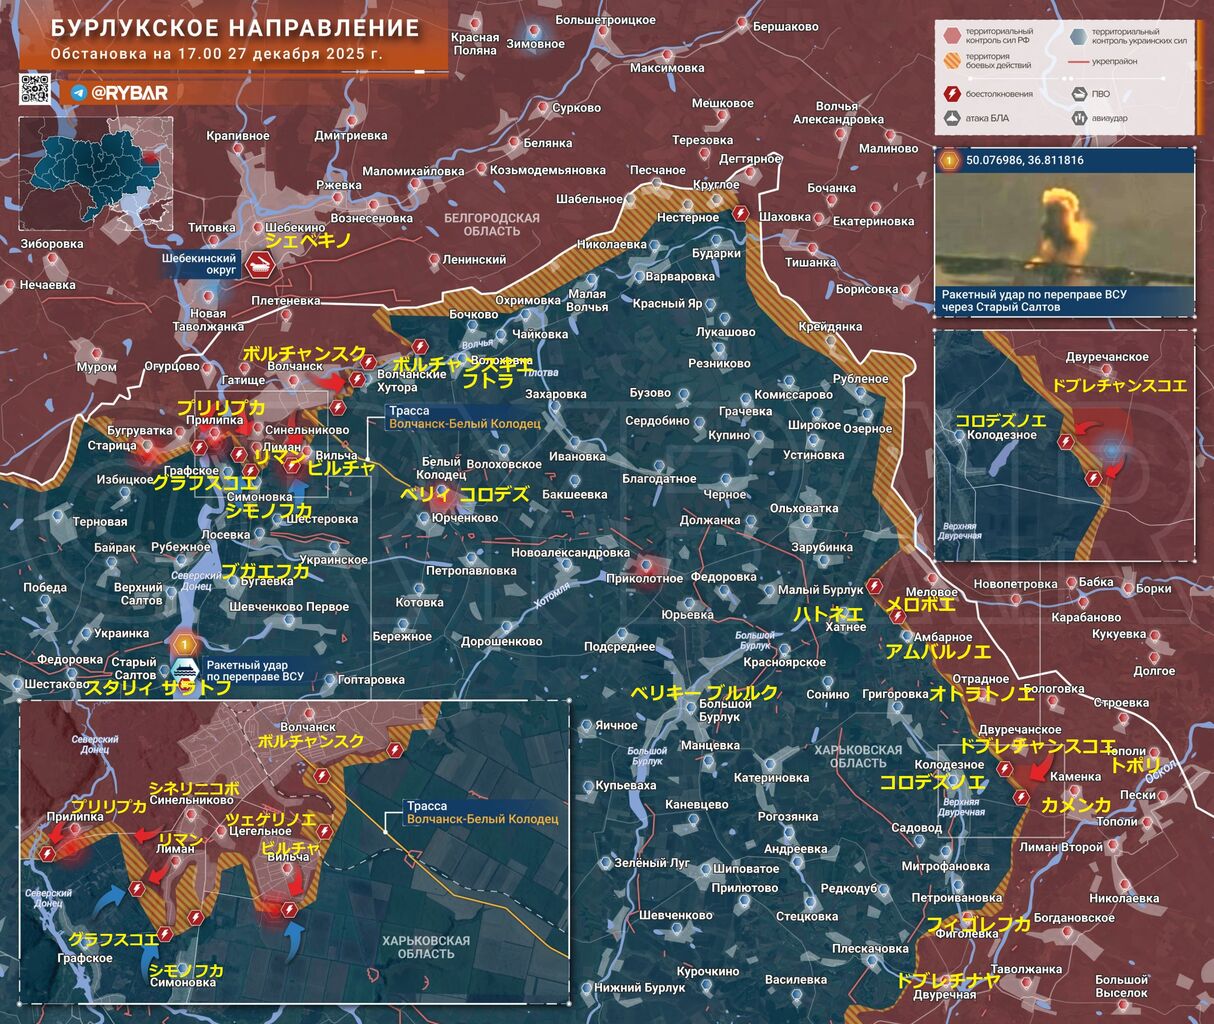Click the yellow トポリ annotation

click(x=1136, y=765)
